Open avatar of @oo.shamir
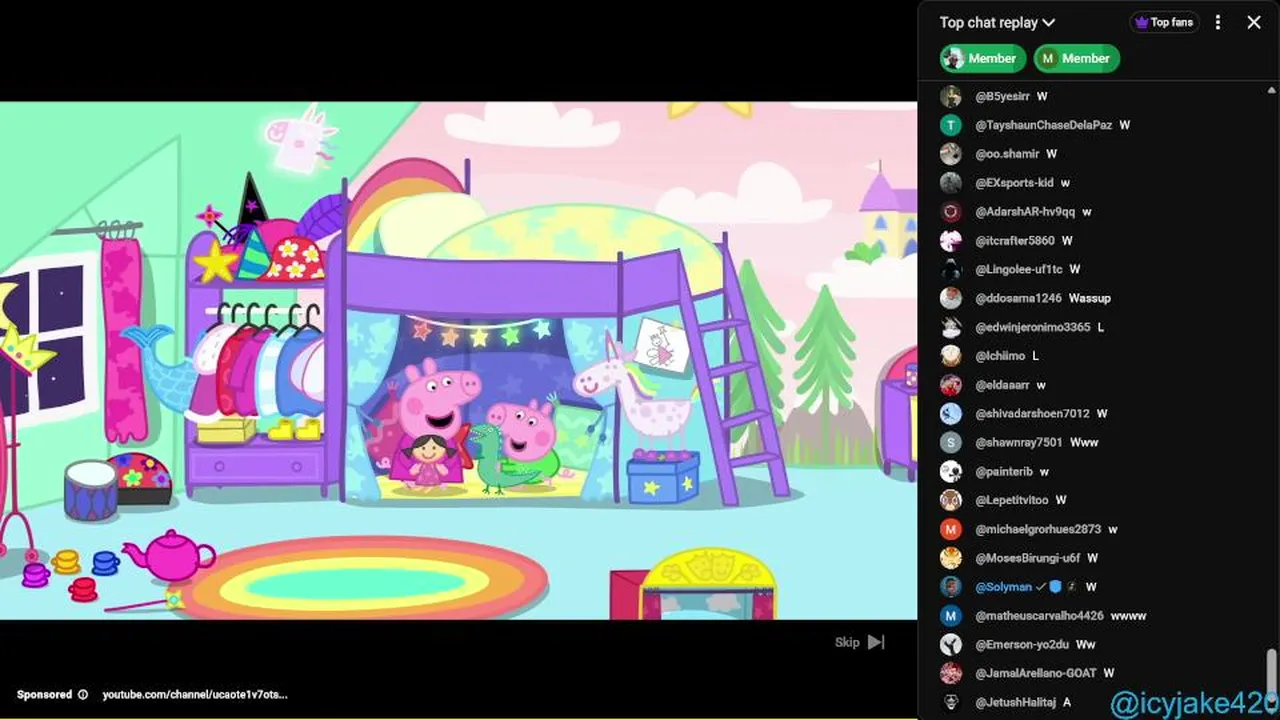Image resolution: width=1280 pixels, height=720 pixels. tap(951, 154)
